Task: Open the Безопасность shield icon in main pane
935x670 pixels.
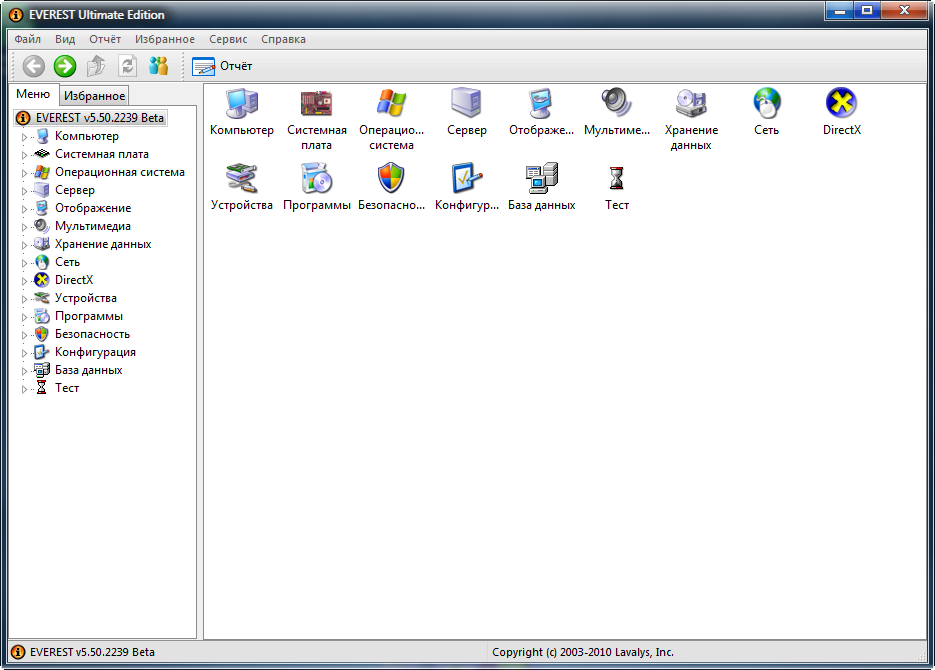Action: pyautogui.click(x=391, y=178)
